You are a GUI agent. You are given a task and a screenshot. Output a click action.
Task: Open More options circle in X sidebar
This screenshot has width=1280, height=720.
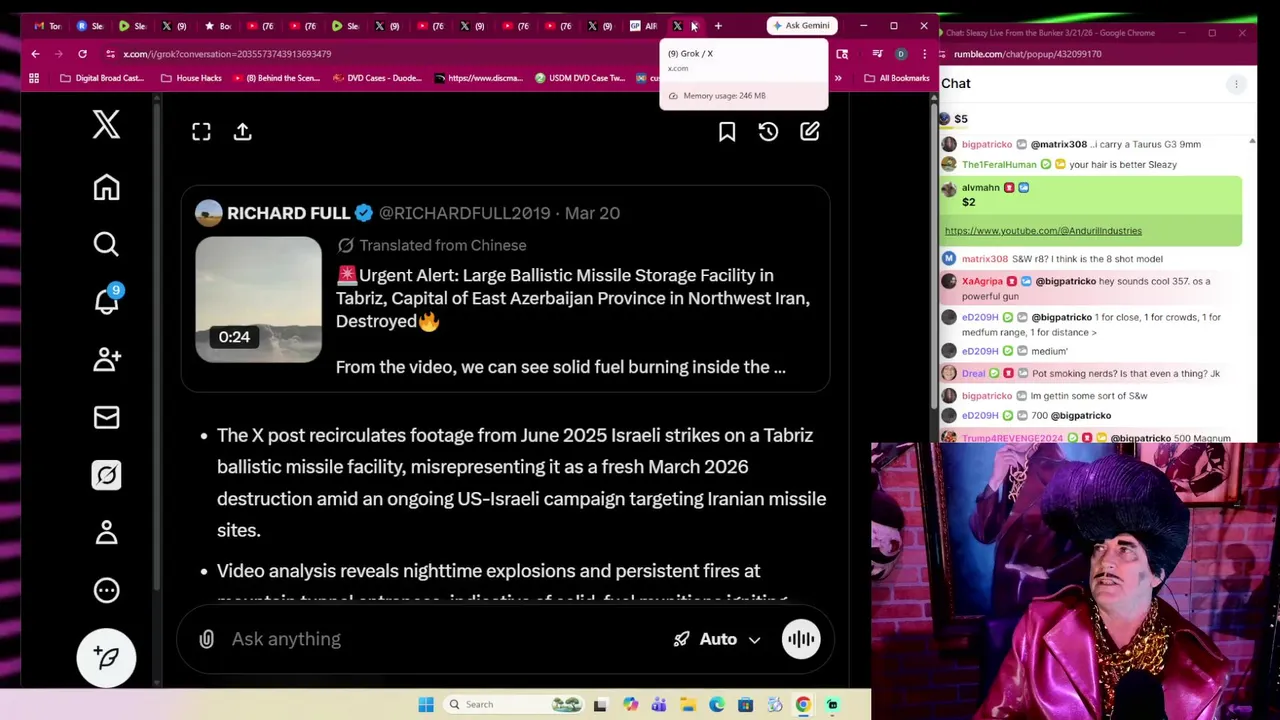pos(106,590)
